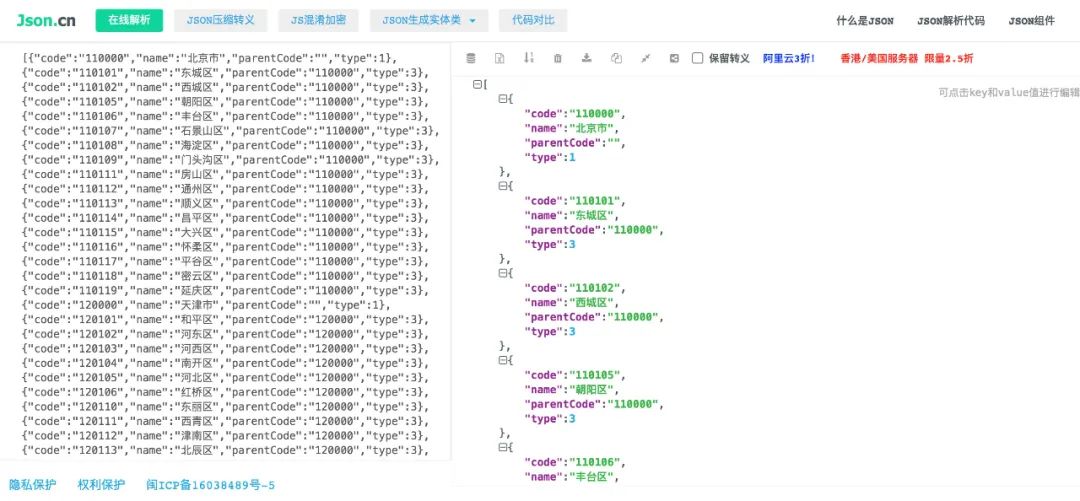Click the file document icon in the toolbar

pos(500,58)
